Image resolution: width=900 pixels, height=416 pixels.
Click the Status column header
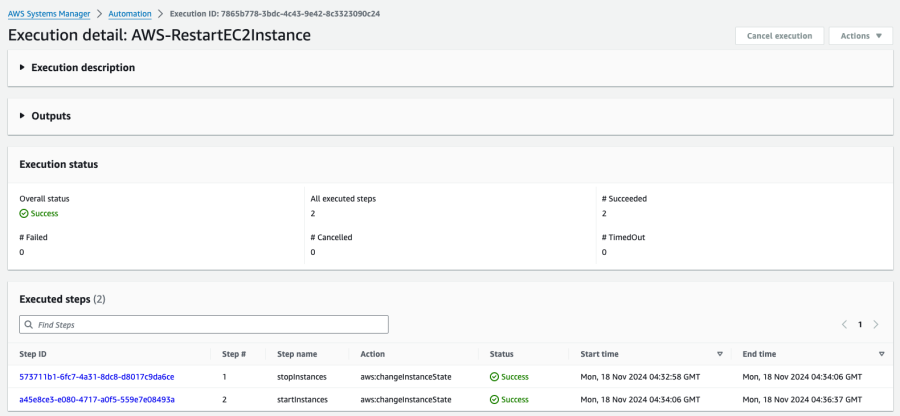[x=501, y=354]
